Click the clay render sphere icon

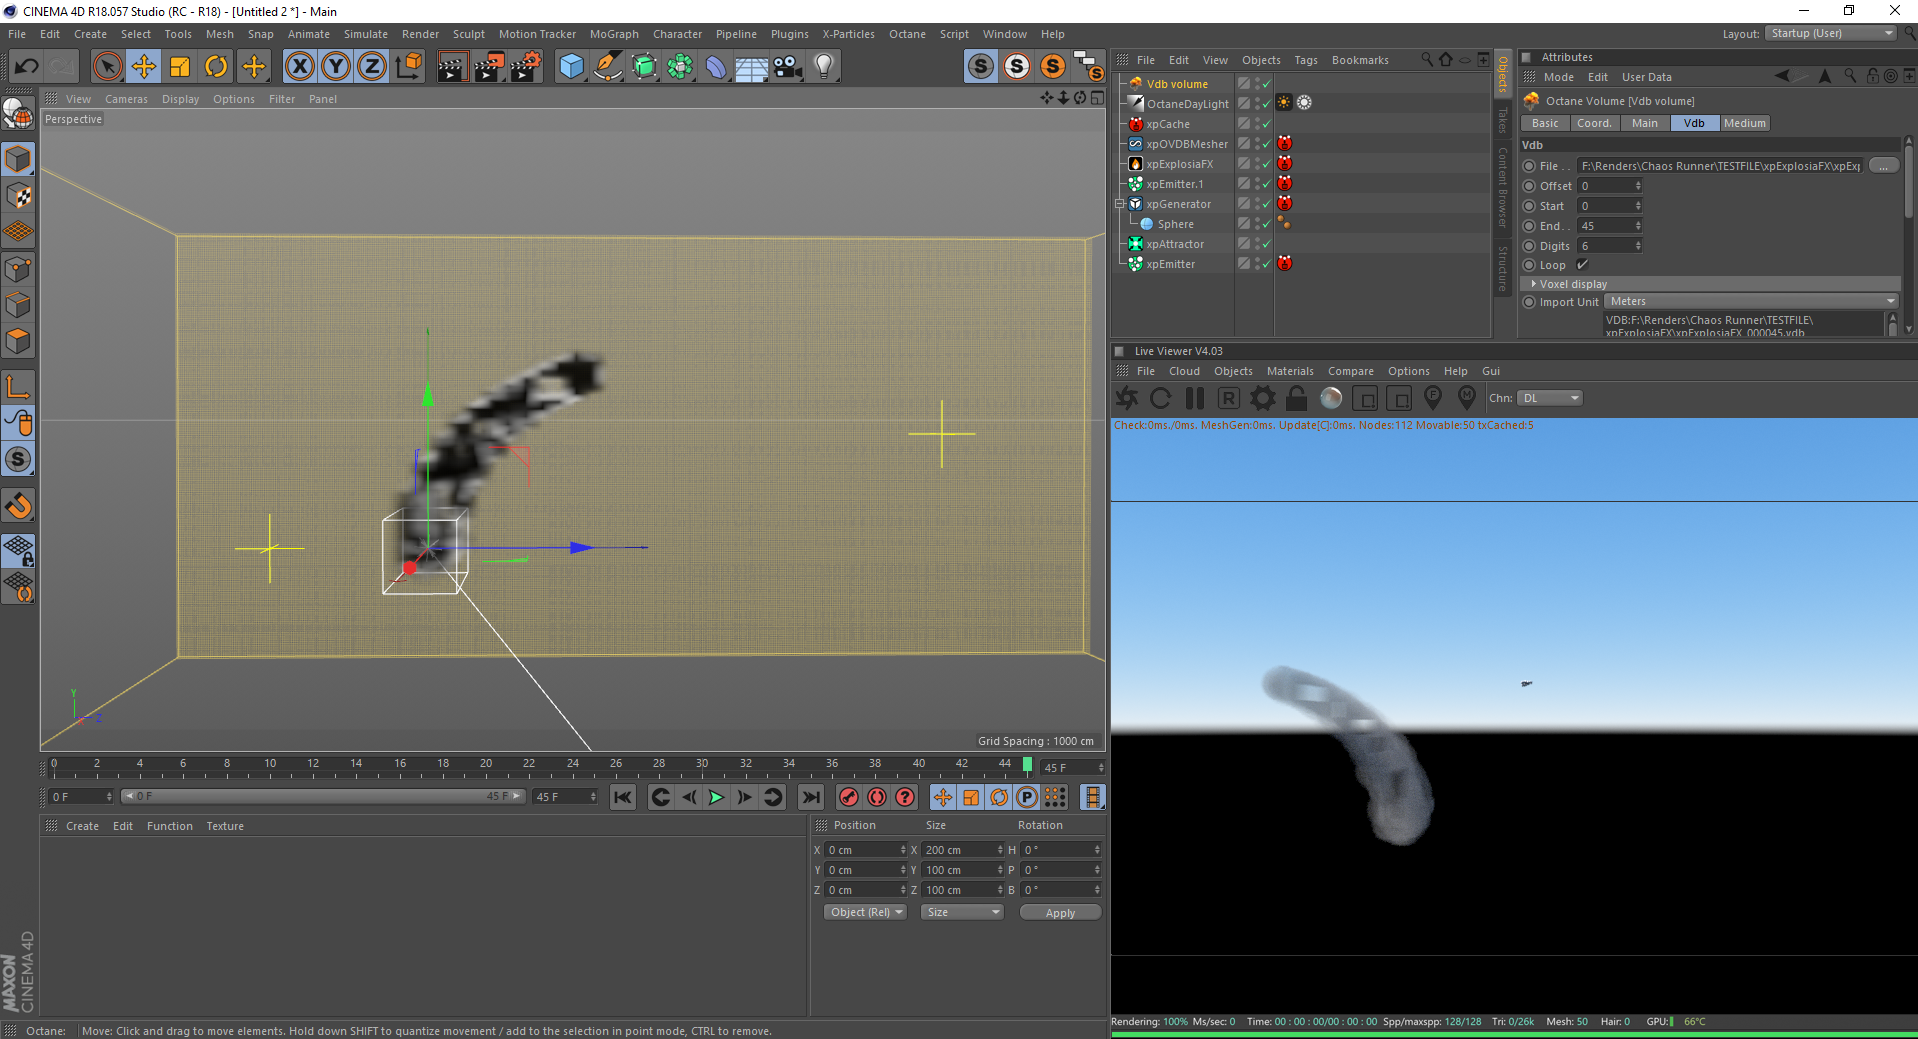click(x=1331, y=398)
